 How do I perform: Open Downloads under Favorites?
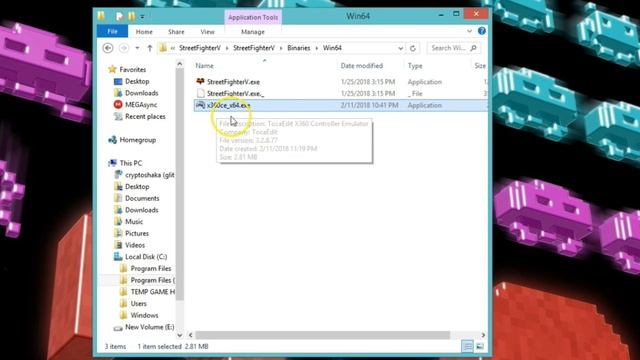coord(141,93)
